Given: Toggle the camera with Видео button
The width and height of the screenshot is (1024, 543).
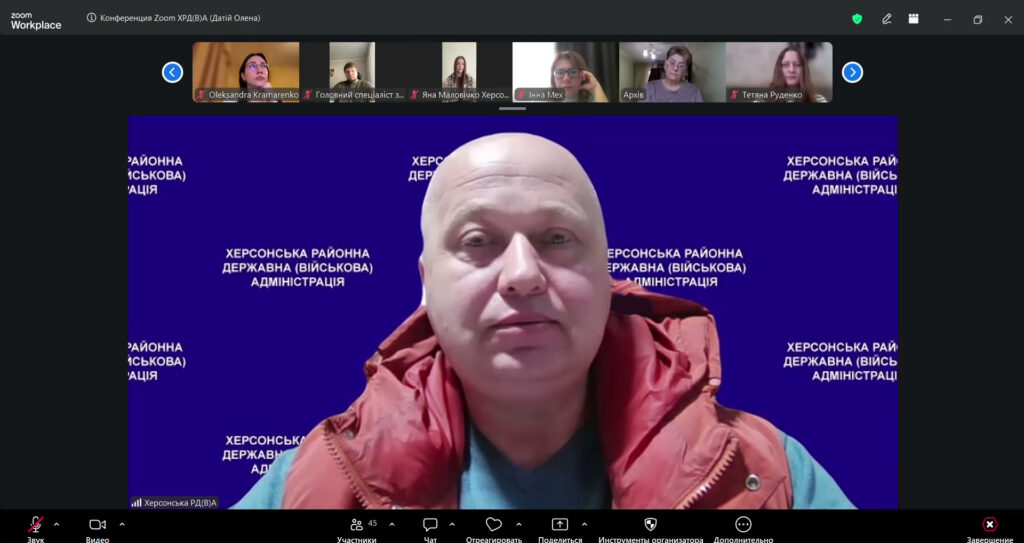Looking at the screenshot, I should pos(97,527).
